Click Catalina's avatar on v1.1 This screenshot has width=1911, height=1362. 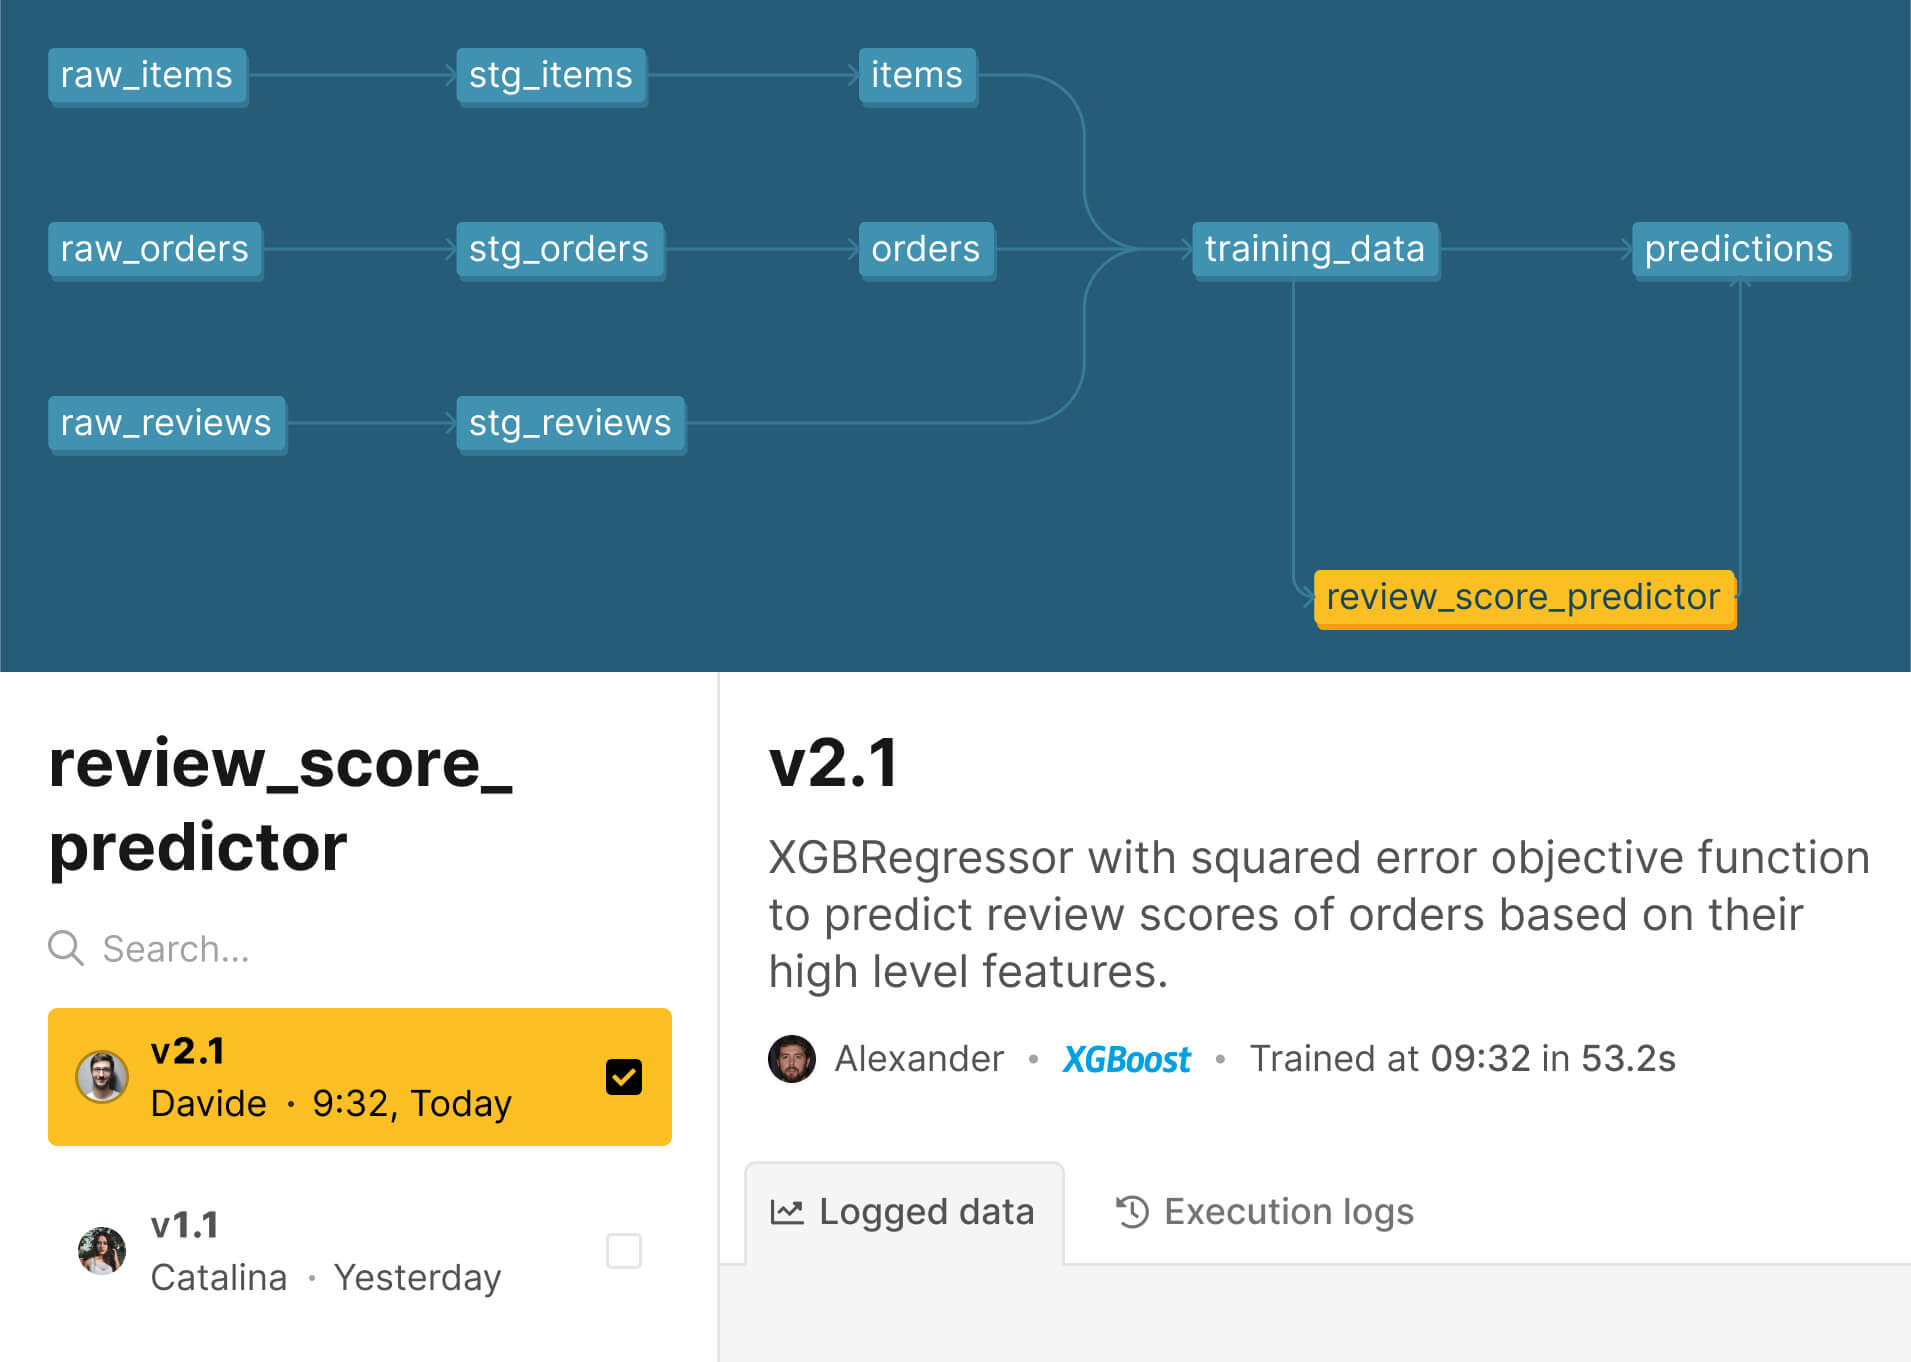point(102,1251)
